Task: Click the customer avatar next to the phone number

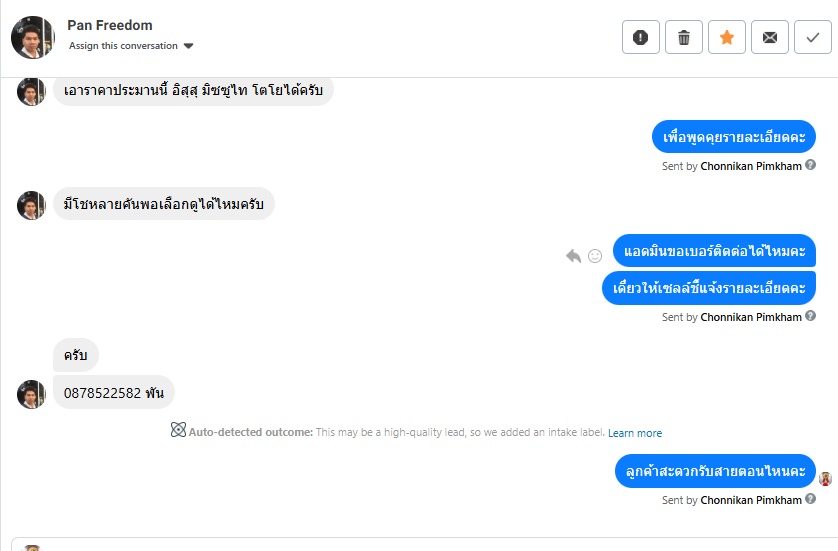Action: click(x=31, y=393)
